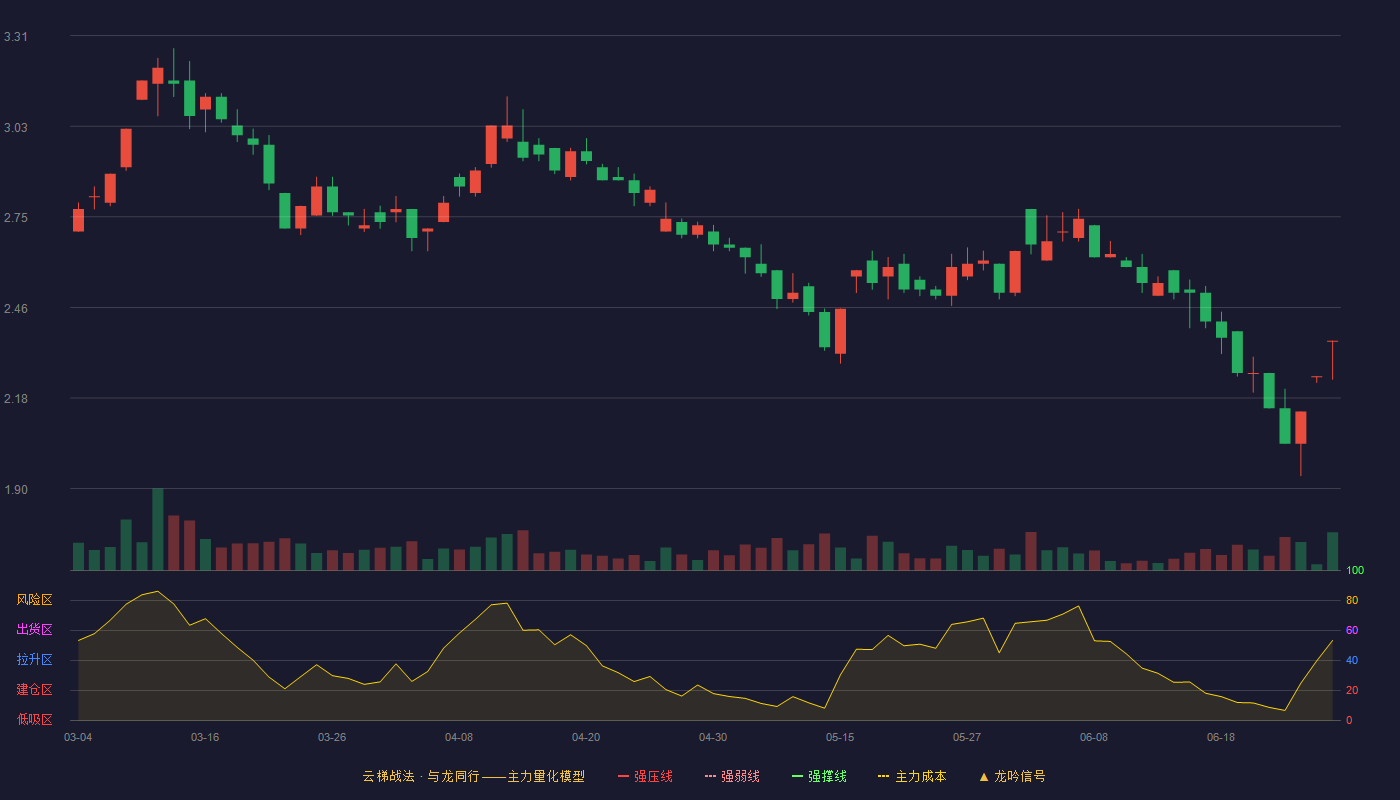Screen dimensions: 1400x800
Task: Click the 拉升区 zone label
Action: (34, 660)
